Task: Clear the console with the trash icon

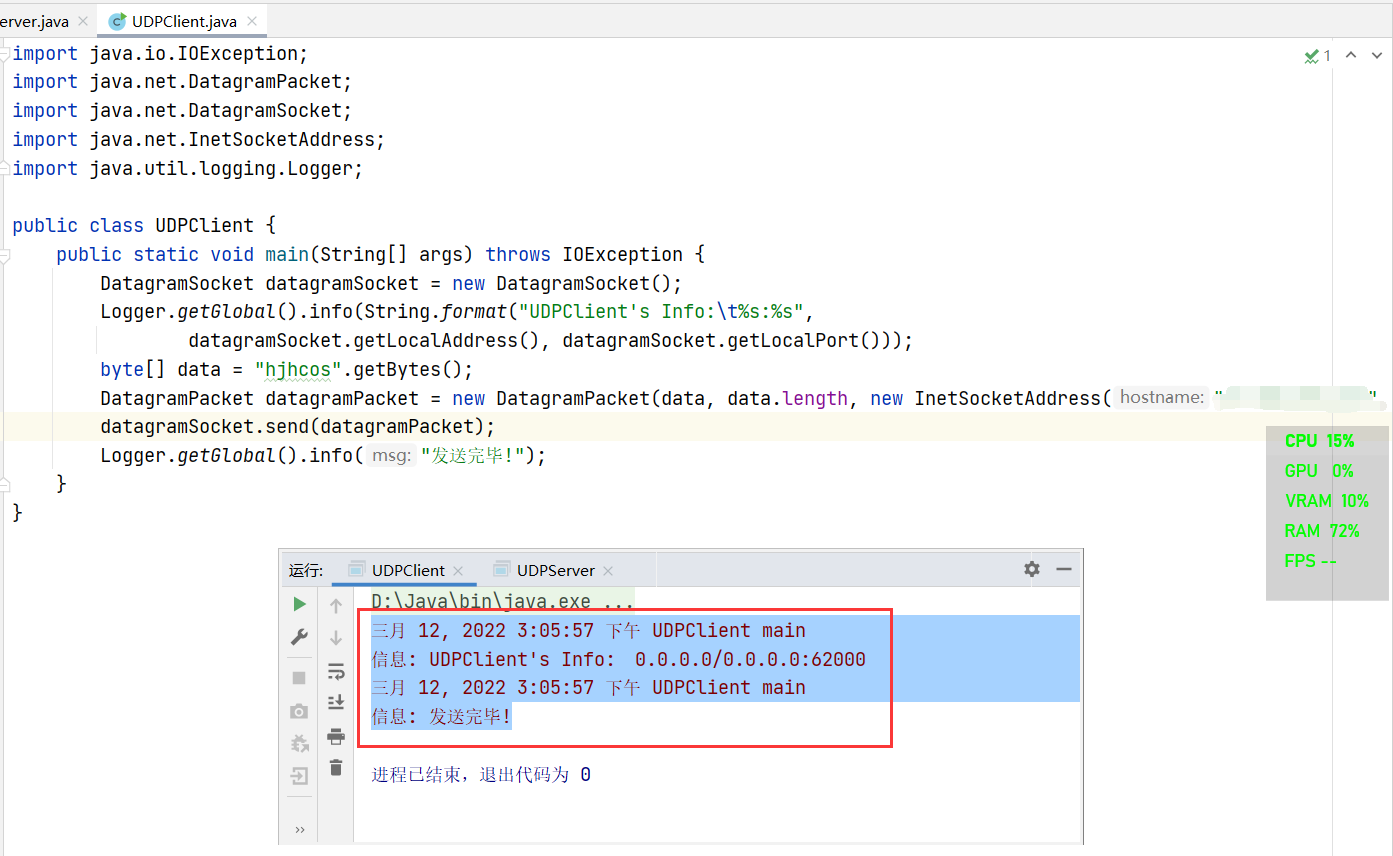Action: [x=336, y=768]
